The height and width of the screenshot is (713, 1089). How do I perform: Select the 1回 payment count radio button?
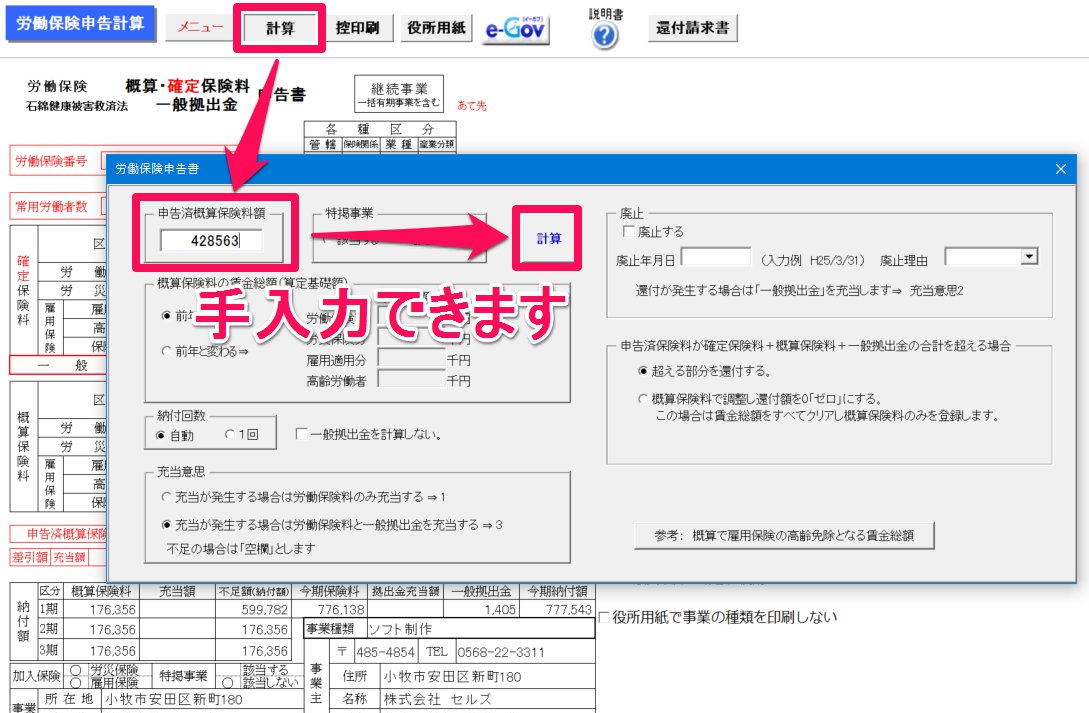pyautogui.click(x=231, y=435)
